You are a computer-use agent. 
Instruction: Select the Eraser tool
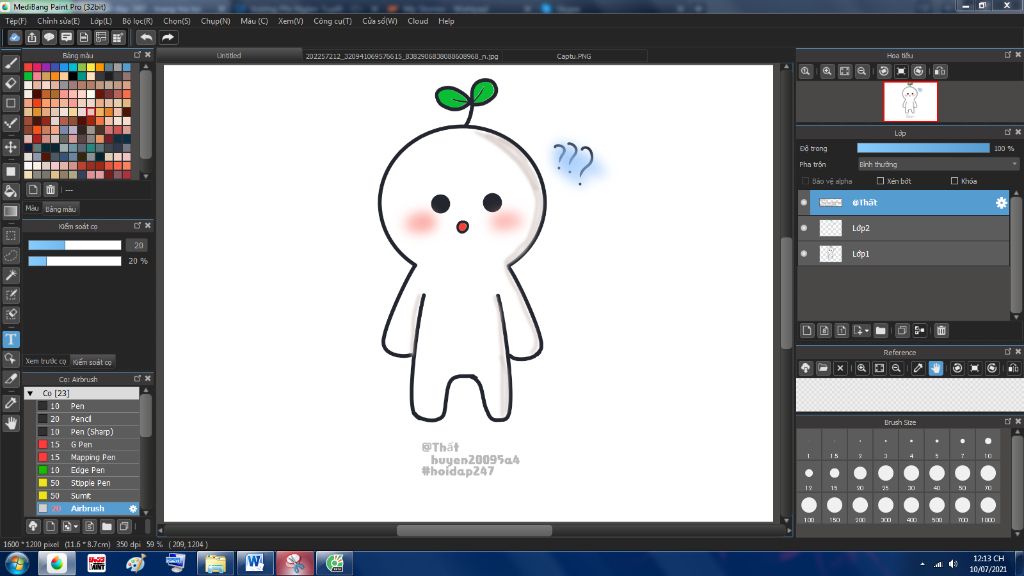pyautogui.click(x=11, y=84)
